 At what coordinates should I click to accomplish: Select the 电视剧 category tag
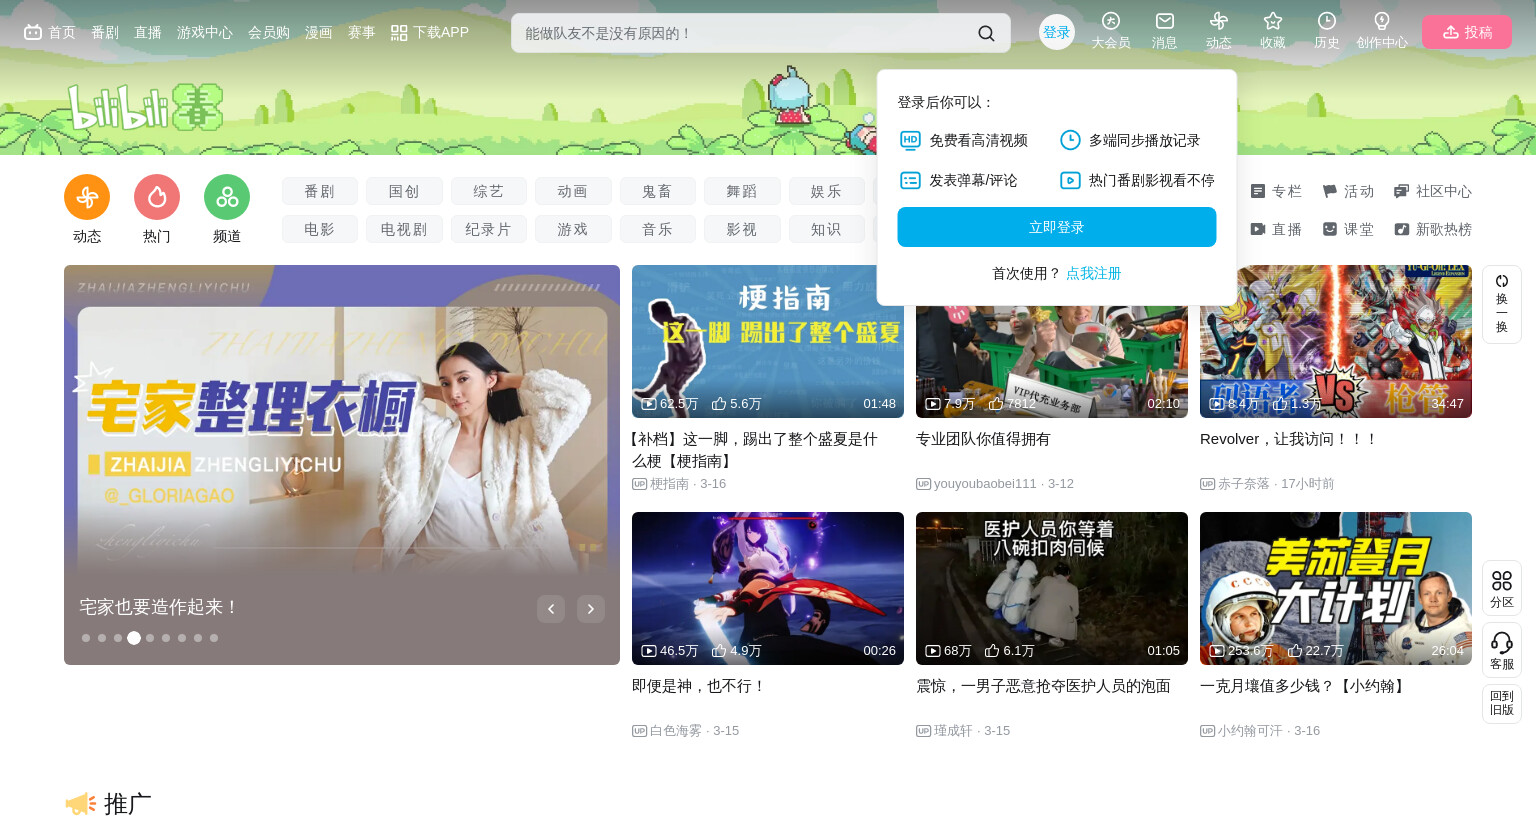click(404, 229)
